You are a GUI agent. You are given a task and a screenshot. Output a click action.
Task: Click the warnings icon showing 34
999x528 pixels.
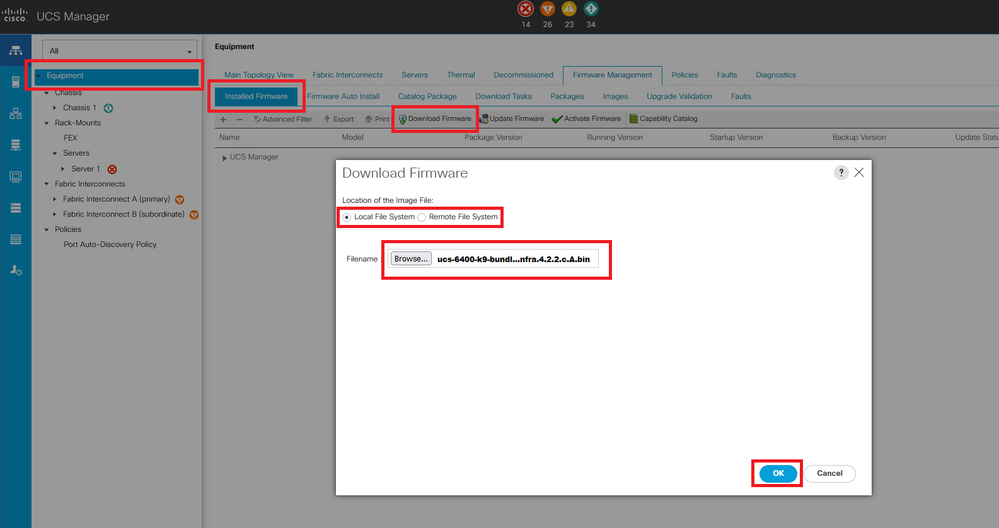591,9
